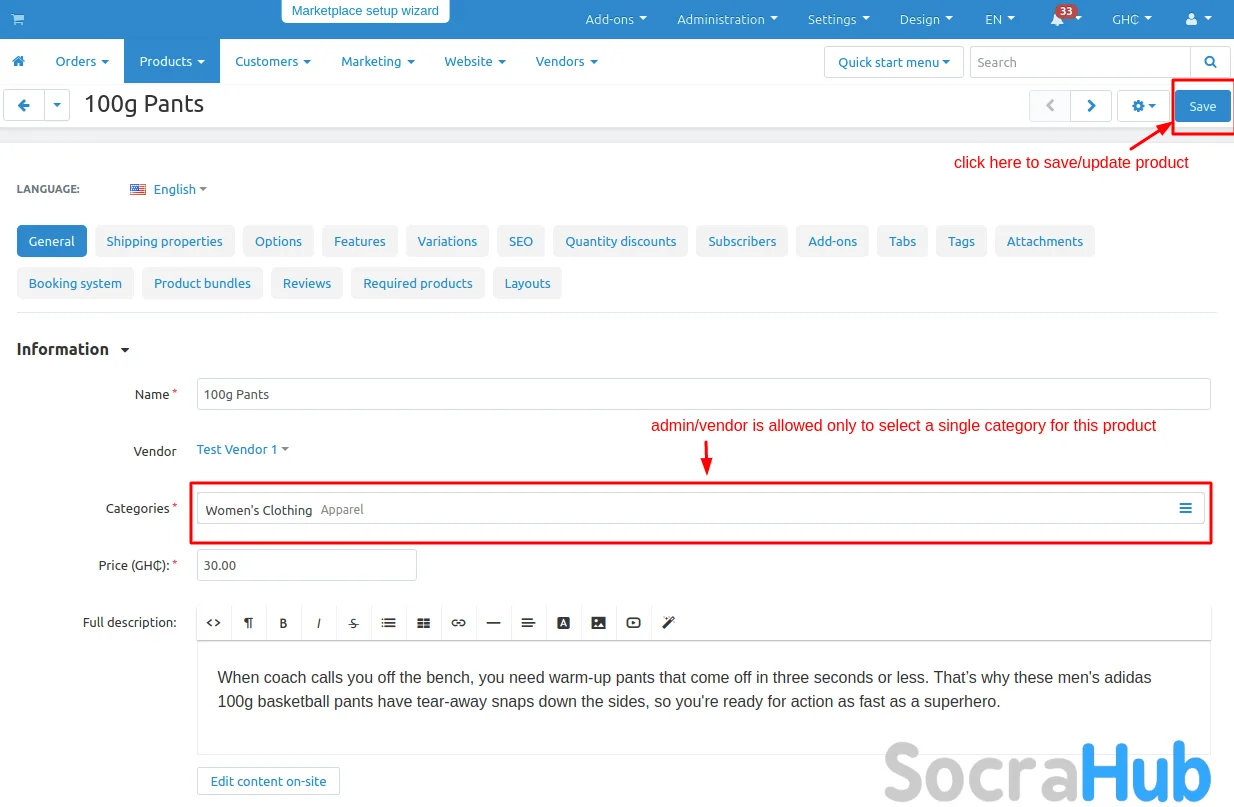
Task: Insert a link in description editor
Action: [x=458, y=623]
